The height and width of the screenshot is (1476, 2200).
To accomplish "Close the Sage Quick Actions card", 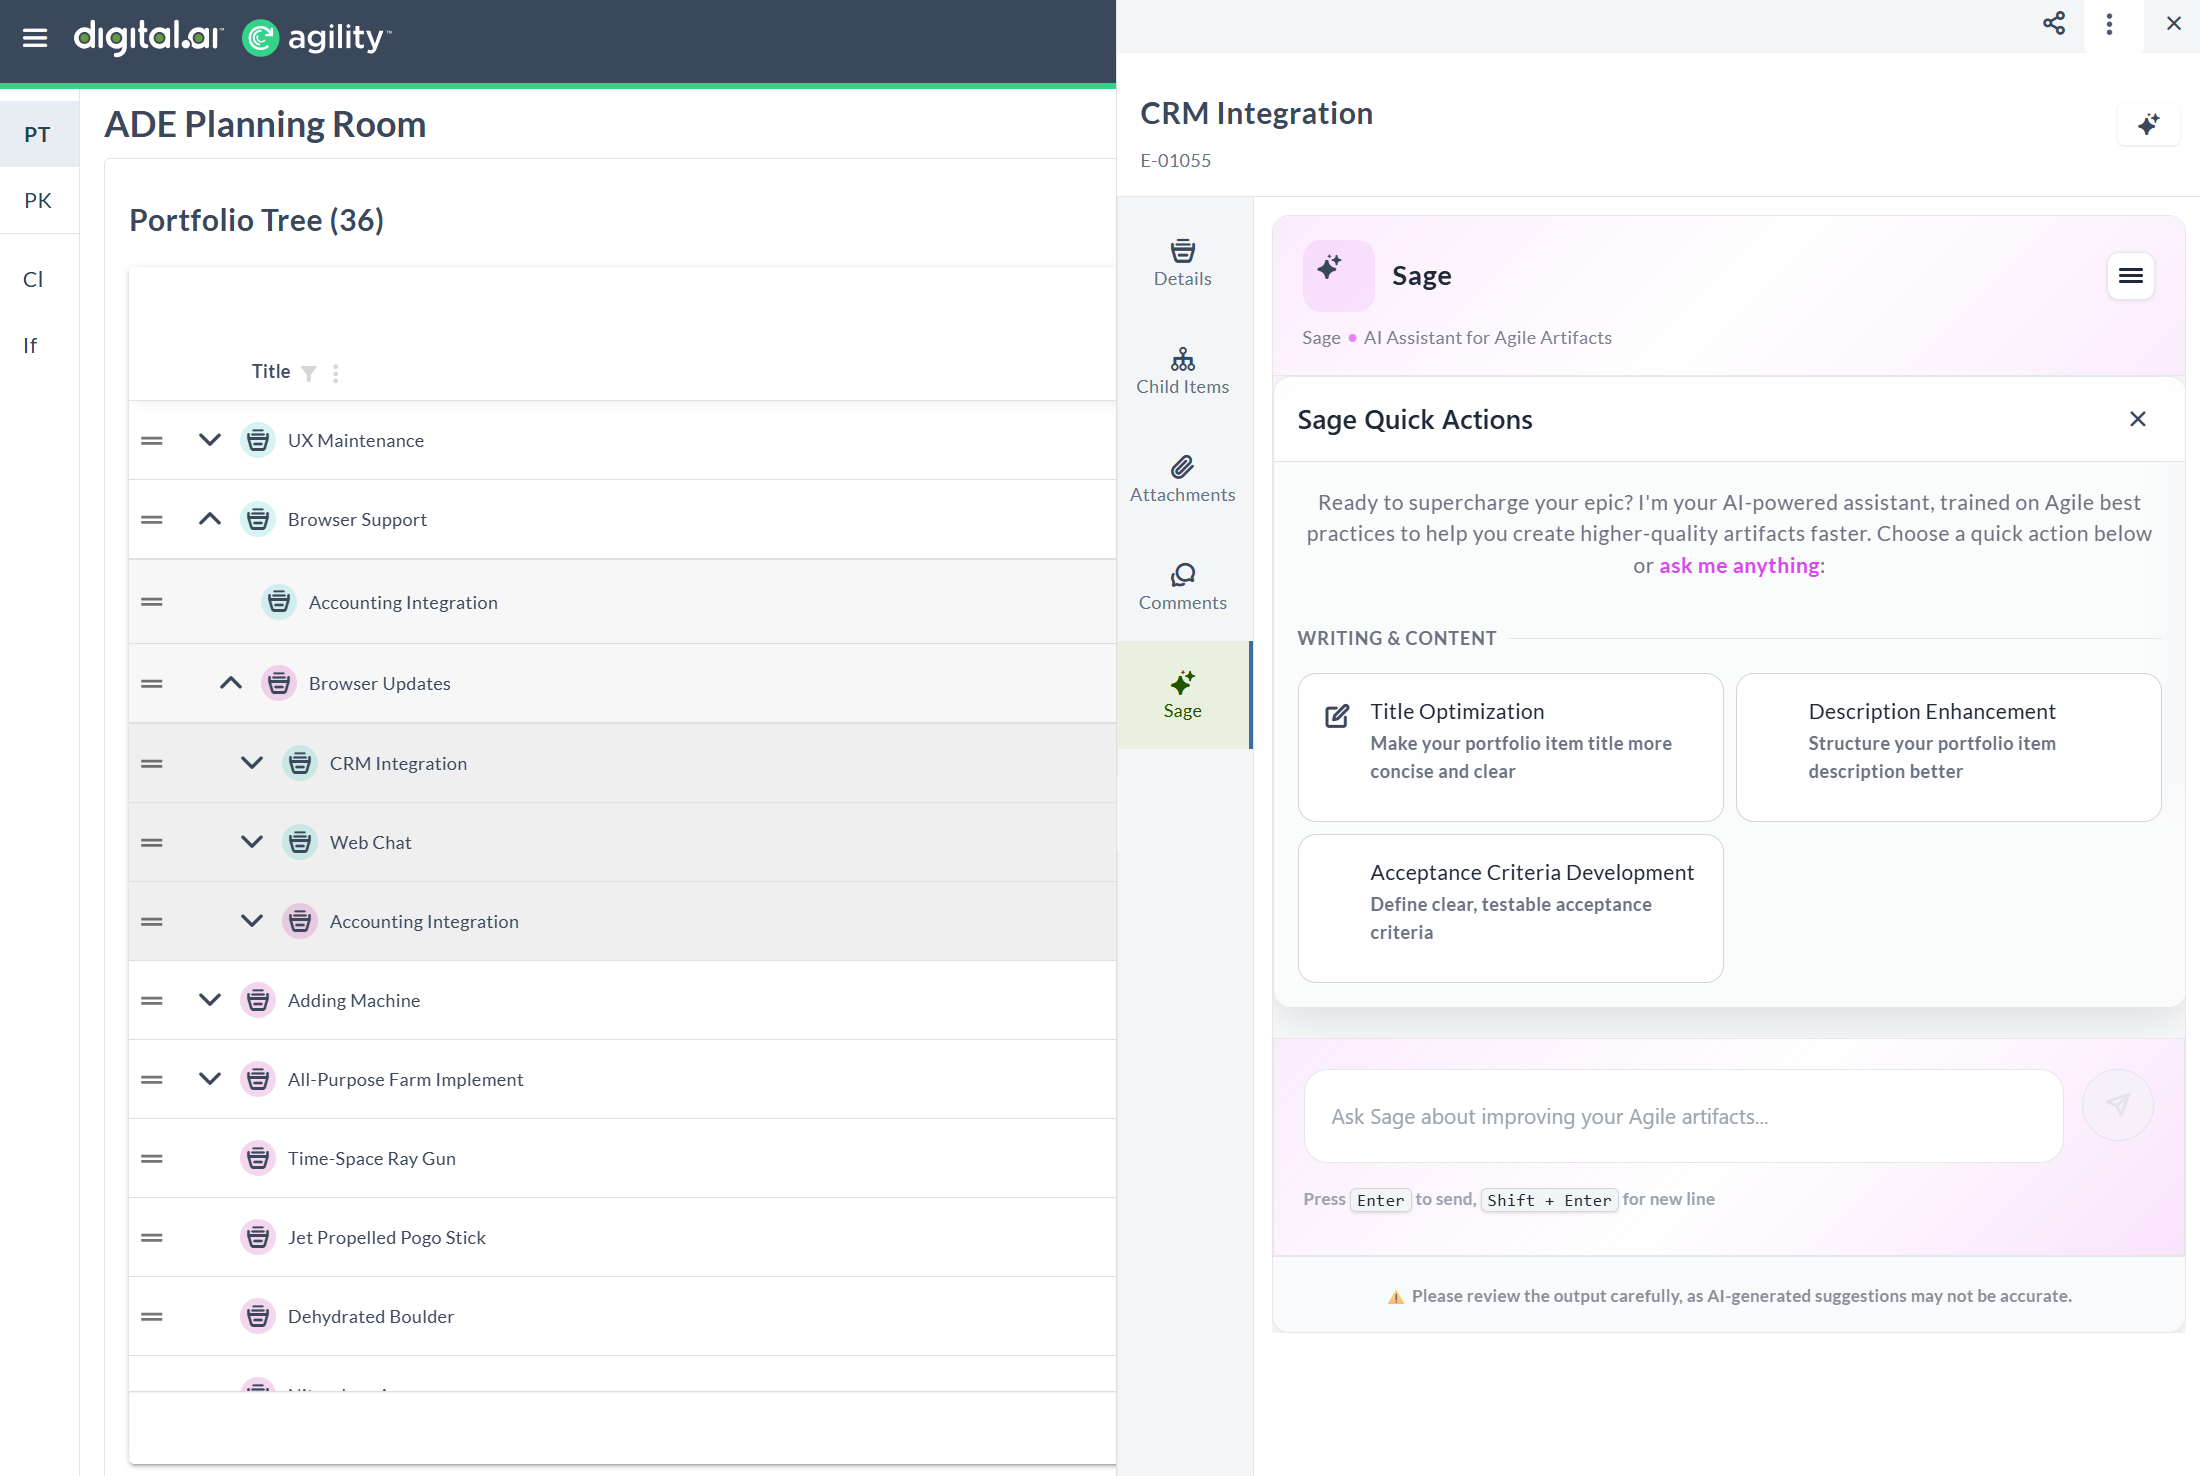I will 2138,419.
